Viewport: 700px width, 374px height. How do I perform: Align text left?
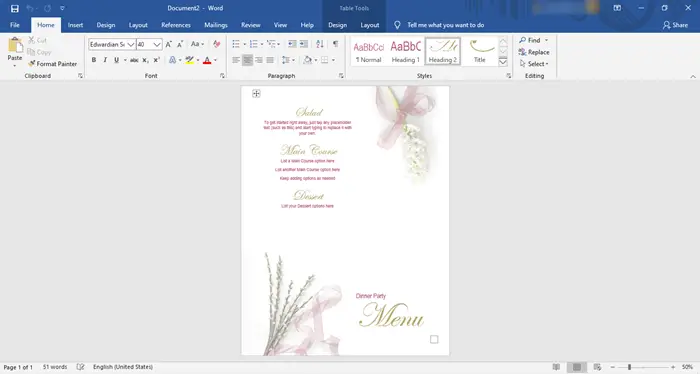236,60
